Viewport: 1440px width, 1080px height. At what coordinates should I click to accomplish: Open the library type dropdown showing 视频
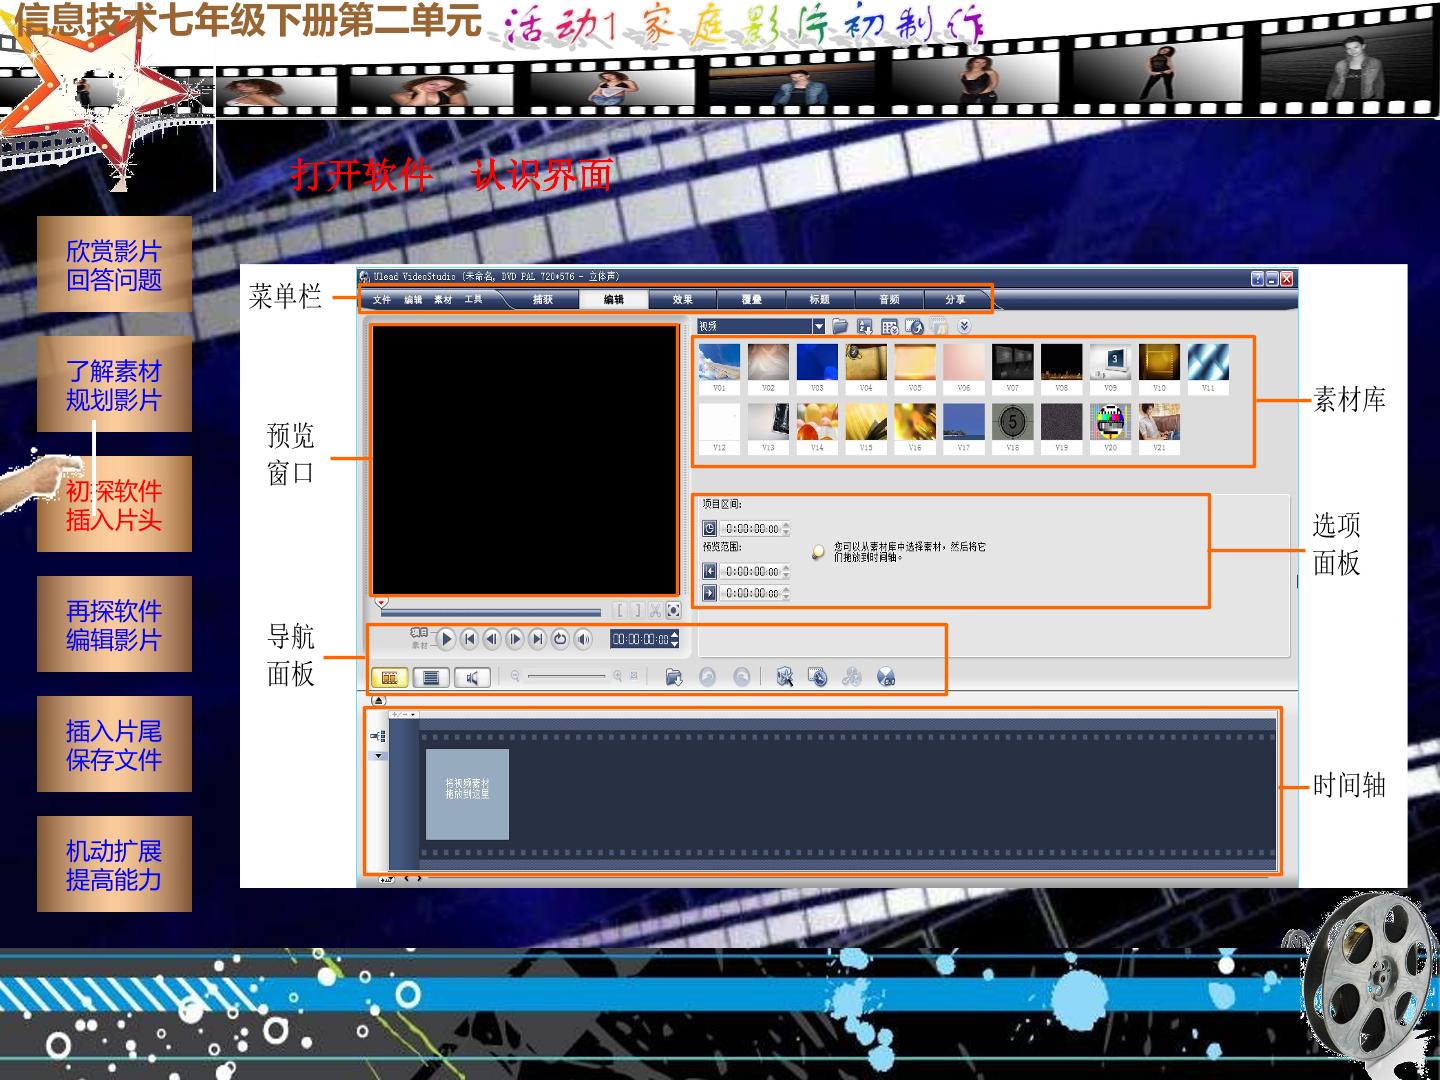point(761,326)
